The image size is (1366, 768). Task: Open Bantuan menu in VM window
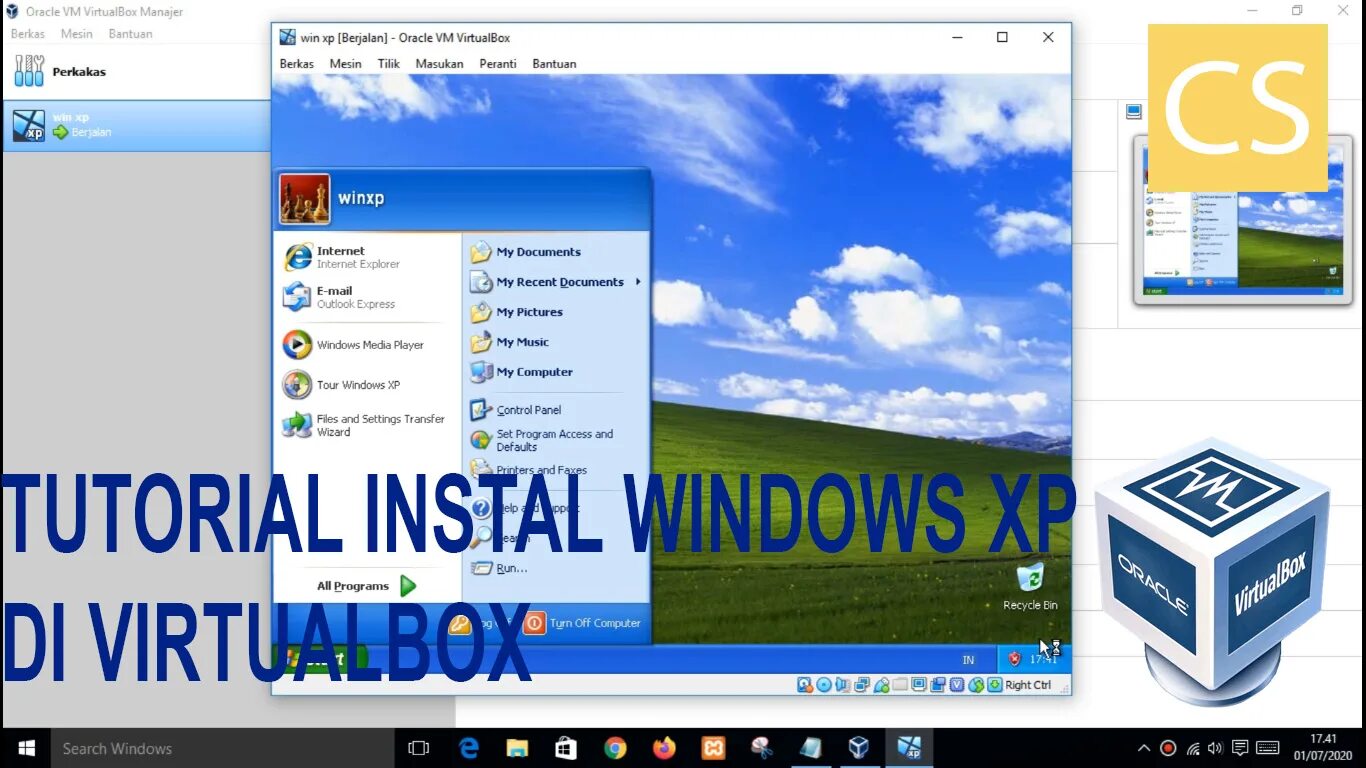pyautogui.click(x=554, y=64)
